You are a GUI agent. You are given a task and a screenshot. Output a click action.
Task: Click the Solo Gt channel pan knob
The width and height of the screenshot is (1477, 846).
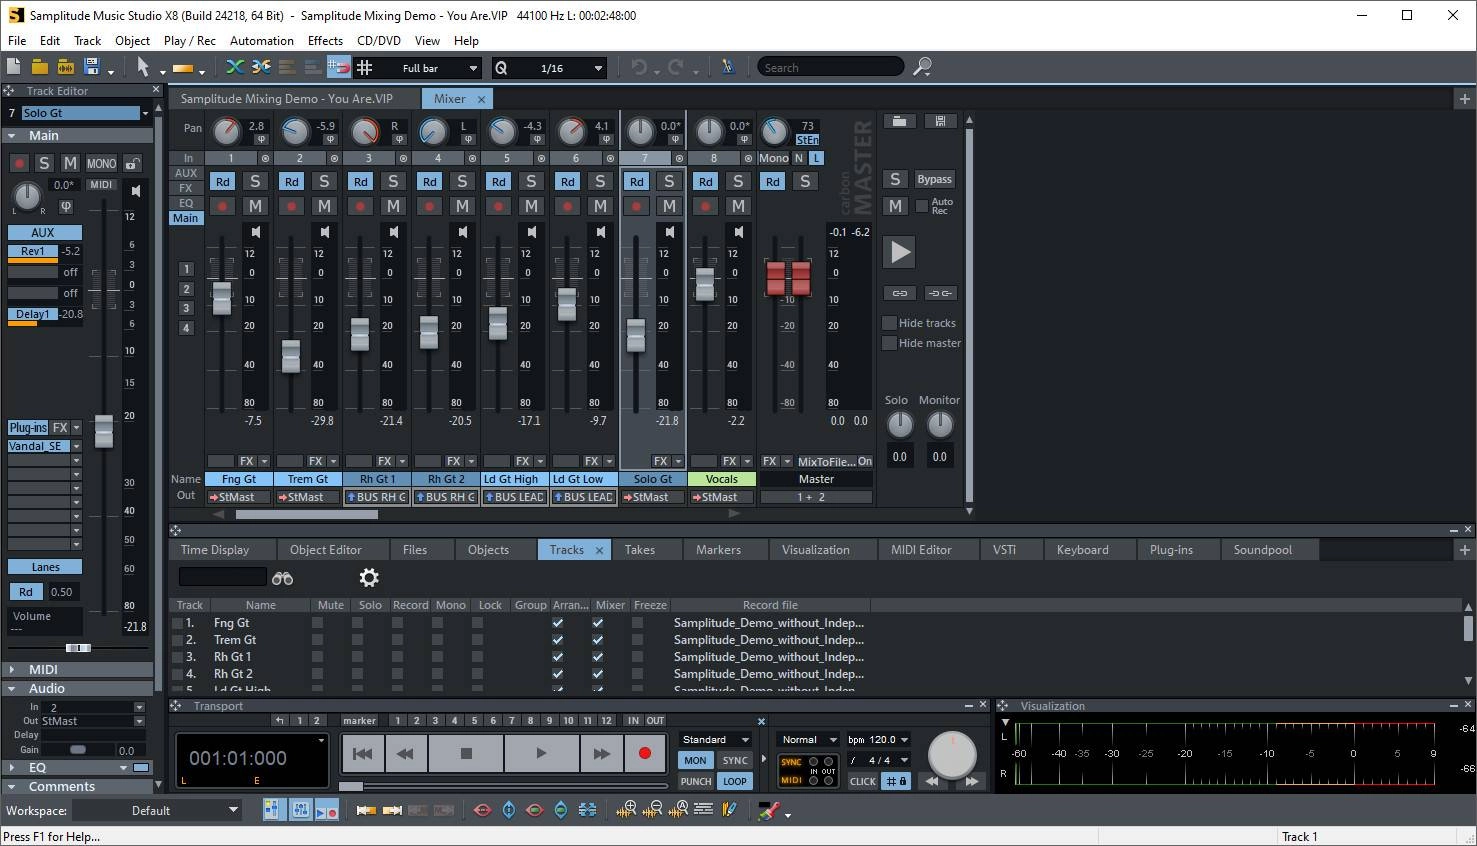point(640,131)
